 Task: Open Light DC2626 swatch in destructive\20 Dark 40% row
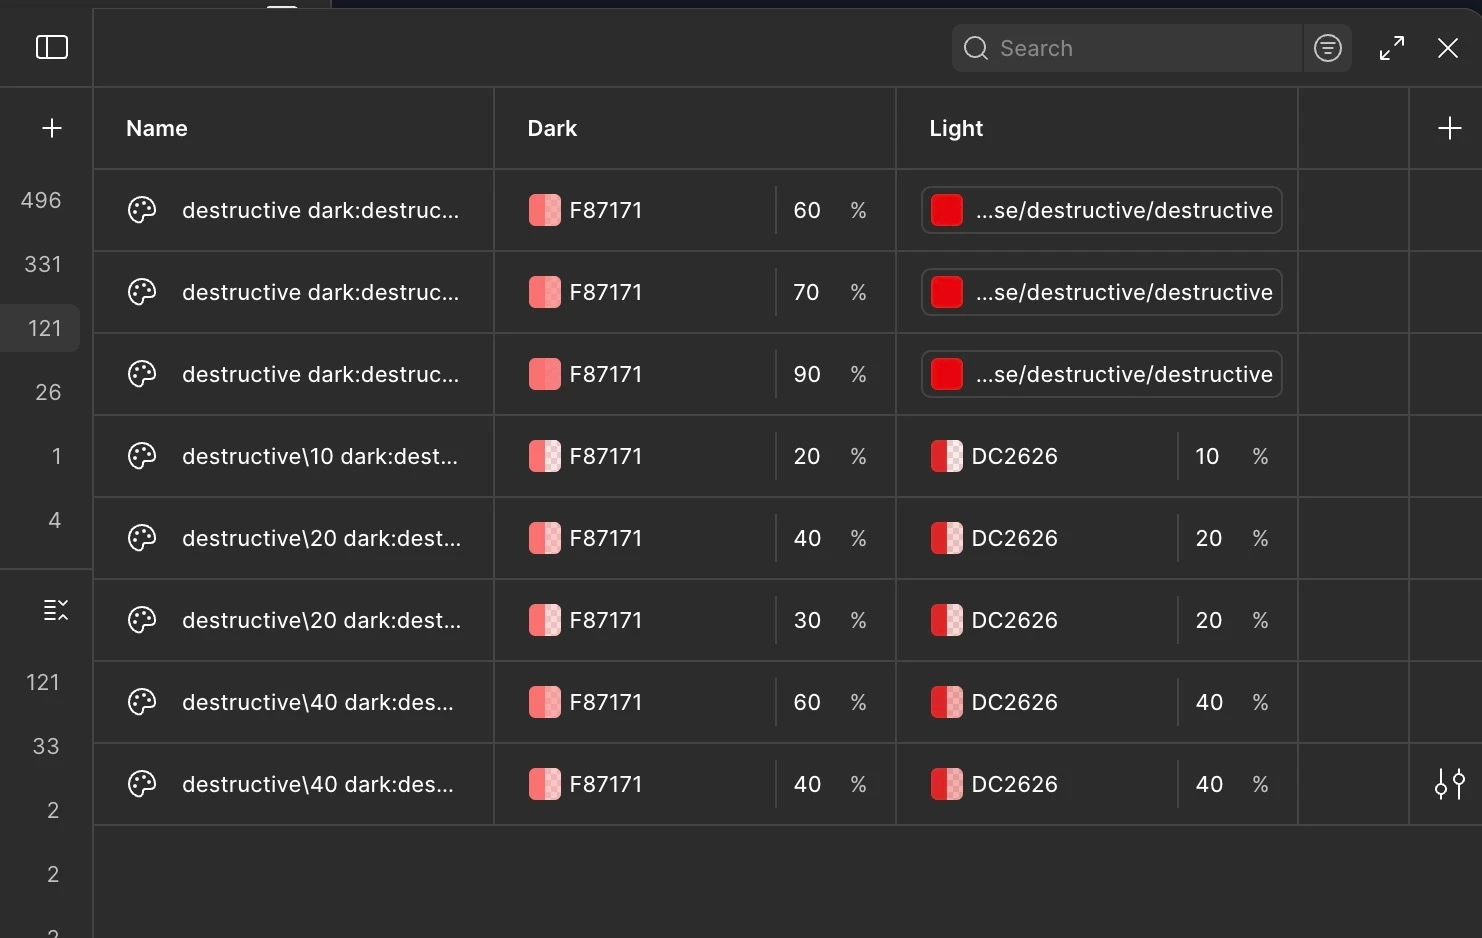pos(947,538)
